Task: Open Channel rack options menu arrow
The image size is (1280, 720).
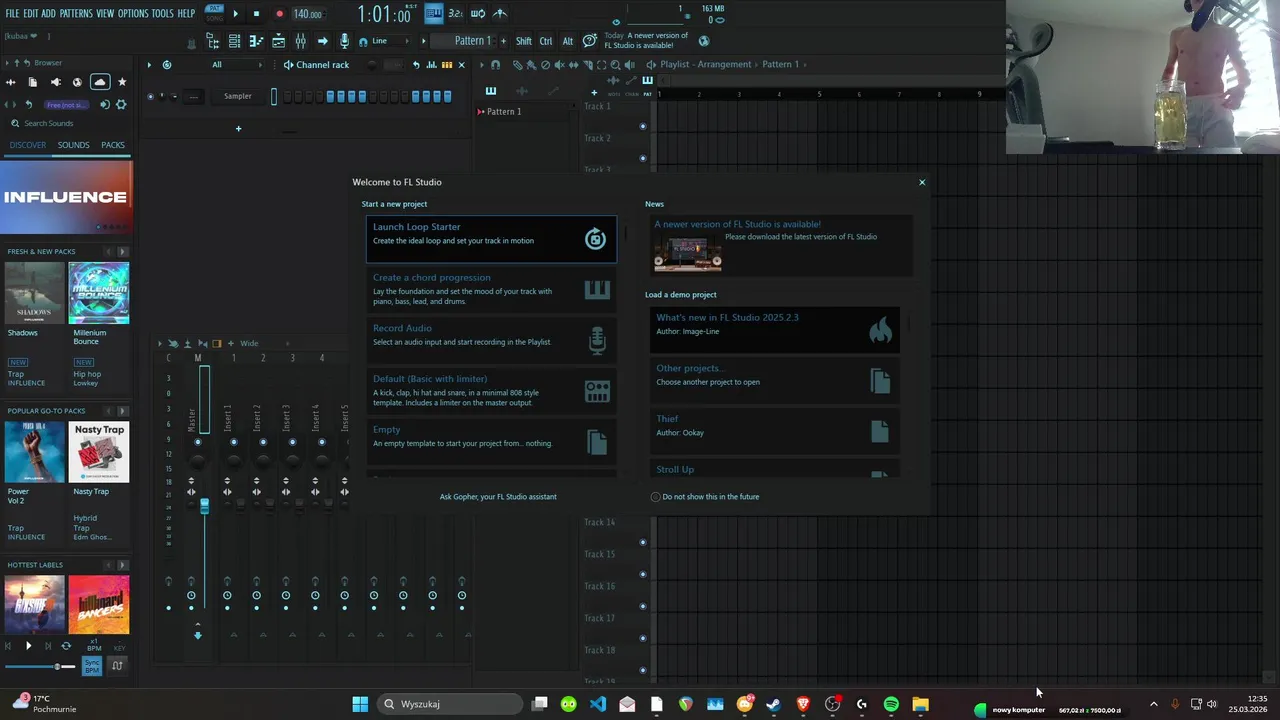Action: point(149,65)
